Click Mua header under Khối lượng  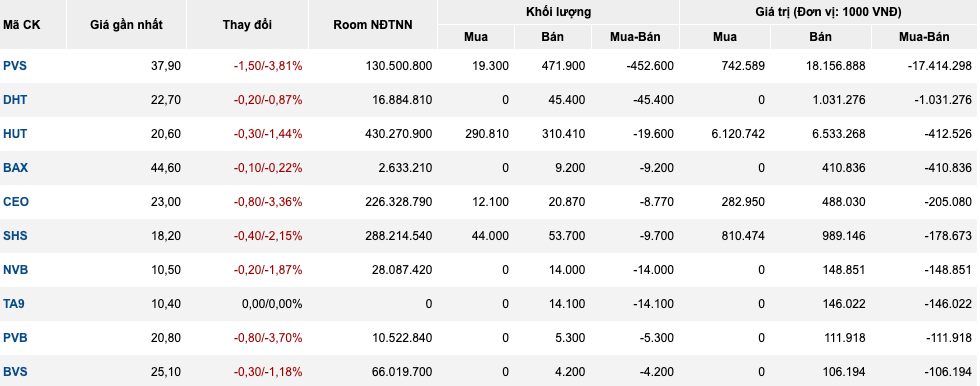(x=476, y=37)
